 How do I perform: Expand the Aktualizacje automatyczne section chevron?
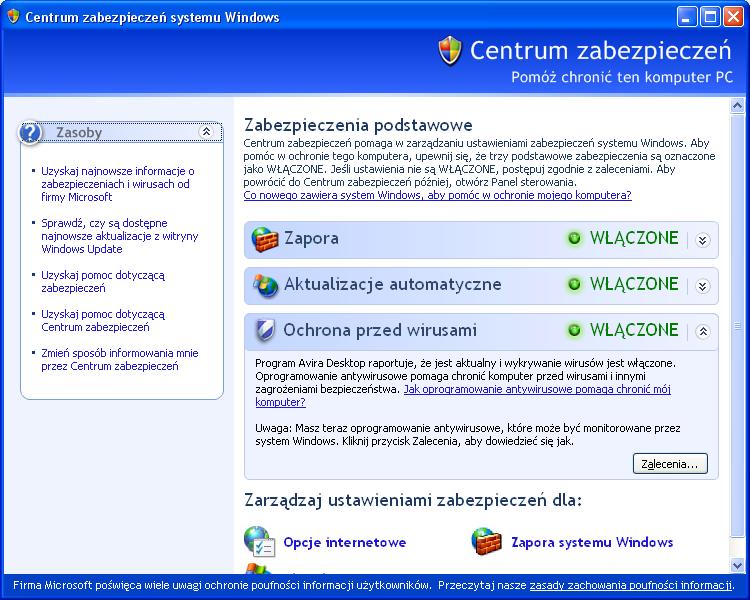[x=702, y=286]
